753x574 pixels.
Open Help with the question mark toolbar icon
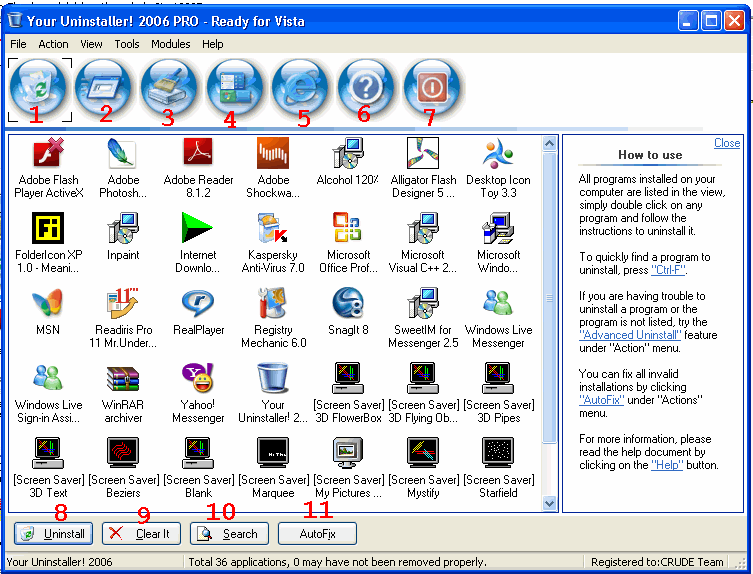tap(366, 88)
